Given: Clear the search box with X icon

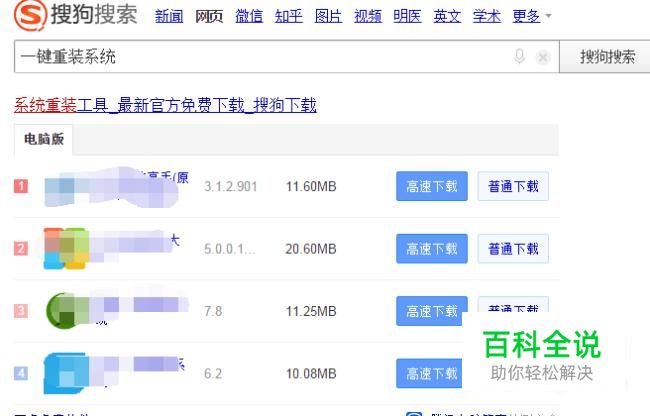Looking at the screenshot, I should [x=543, y=57].
